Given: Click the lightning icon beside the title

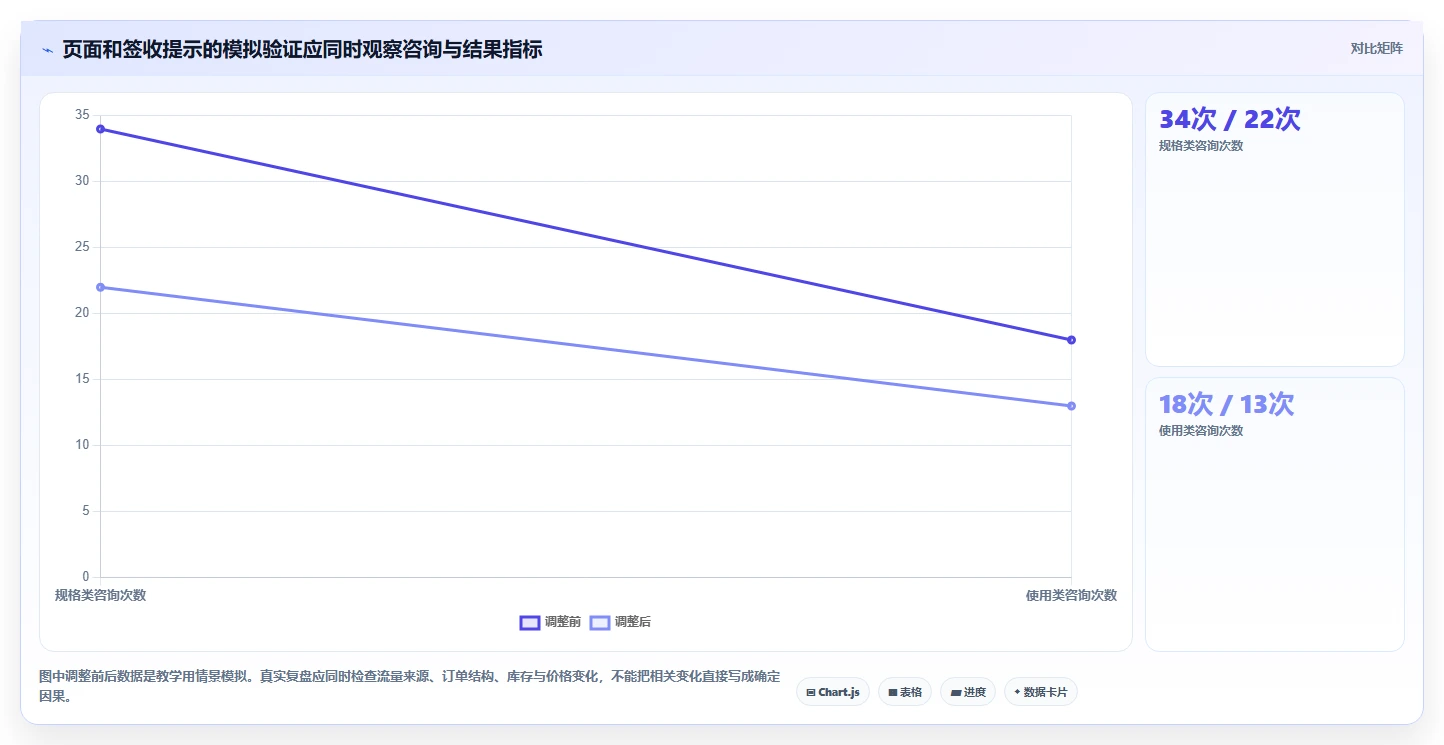Looking at the screenshot, I should (x=47, y=50).
